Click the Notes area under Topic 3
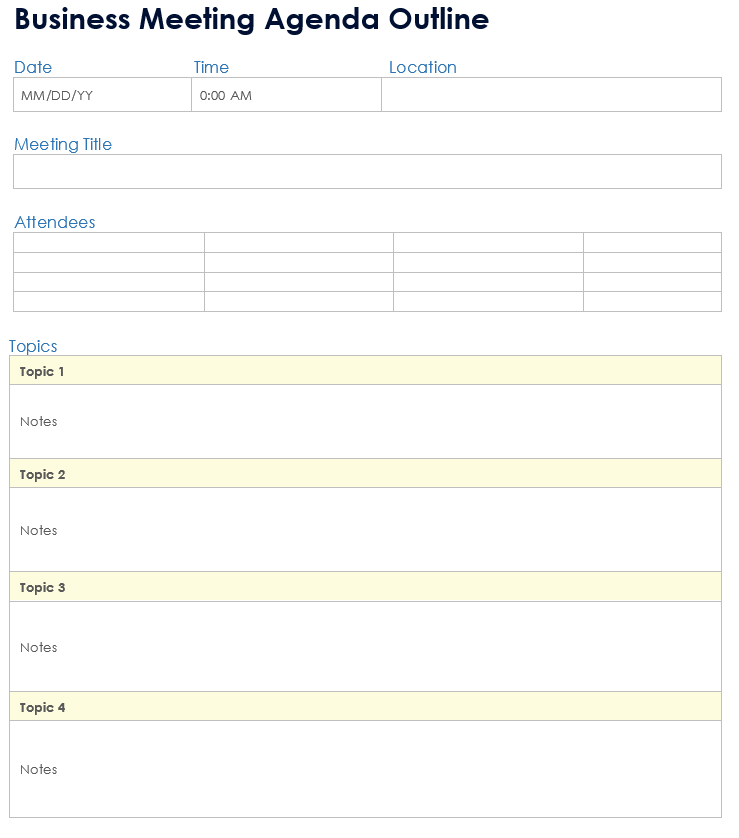 [365, 647]
